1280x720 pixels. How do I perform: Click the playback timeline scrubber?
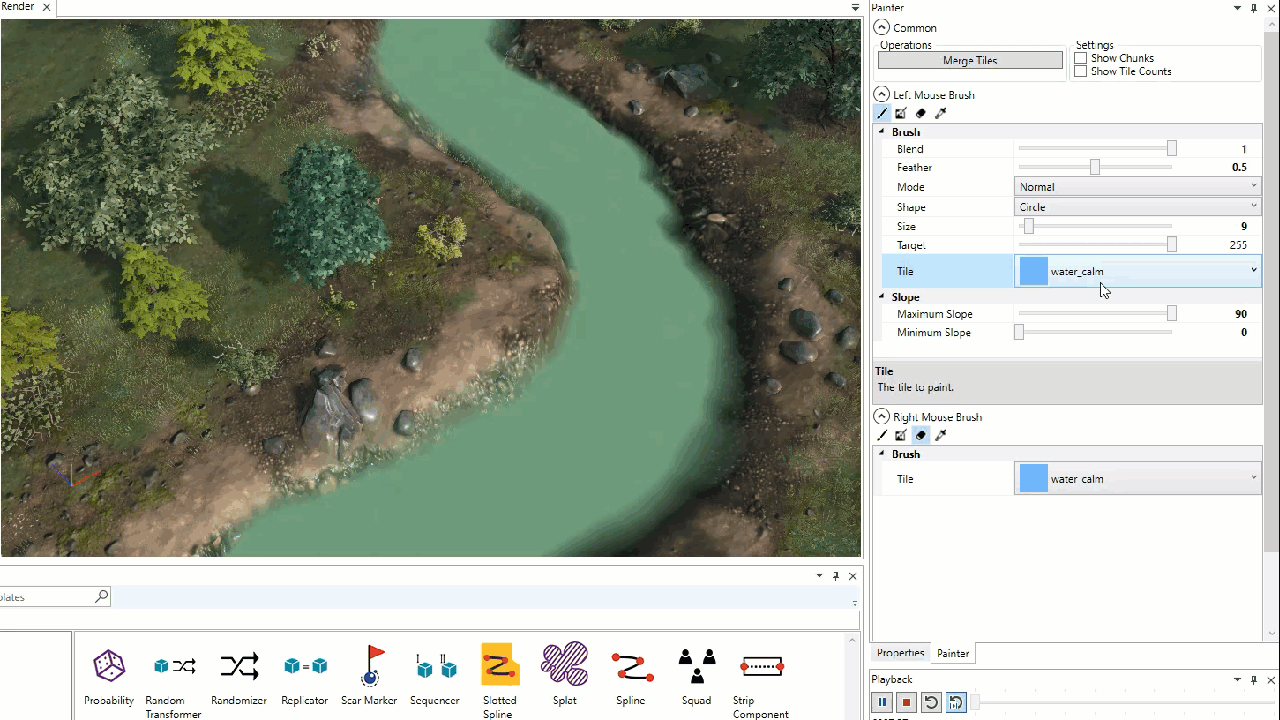[x=976, y=703]
